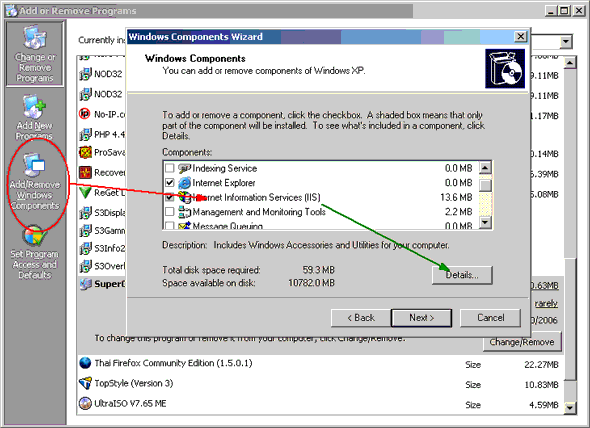Click the 4.59MB size value
This screenshot has height=428, width=590.
(544, 405)
